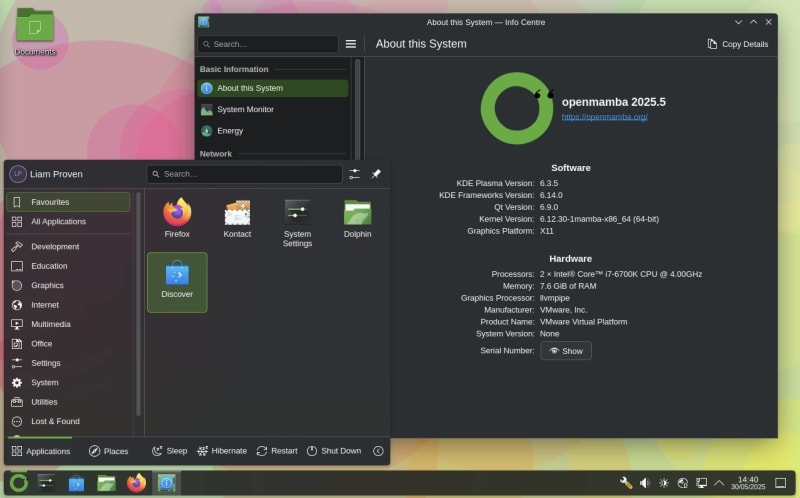Open the openmamba.org website link
The image size is (800, 498).
[x=604, y=117]
